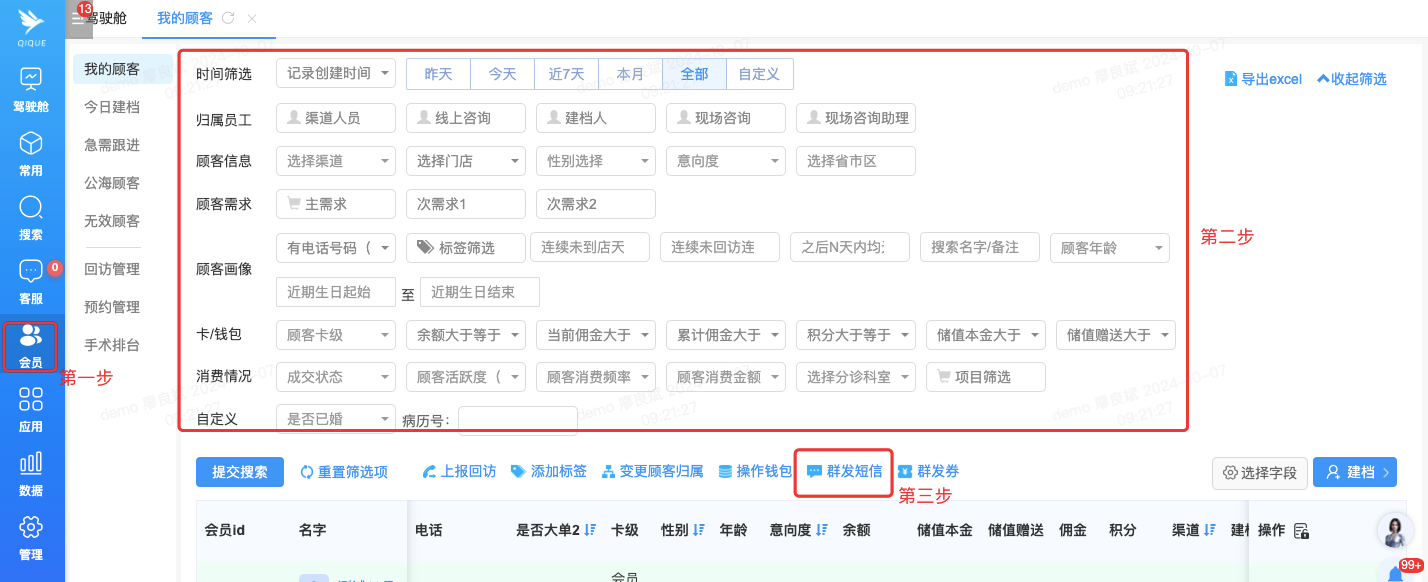The height and width of the screenshot is (582, 1428).
Task: Expand the 是否已婚 dropdown
Action: click(335, 419)
